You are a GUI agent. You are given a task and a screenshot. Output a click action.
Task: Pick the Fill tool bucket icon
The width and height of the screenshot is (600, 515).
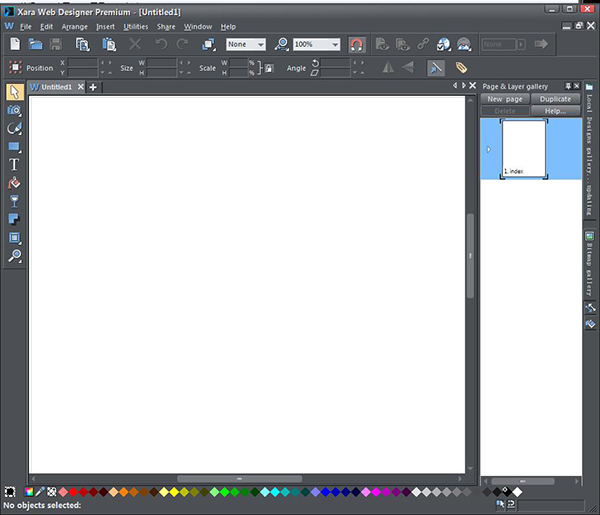14,183
